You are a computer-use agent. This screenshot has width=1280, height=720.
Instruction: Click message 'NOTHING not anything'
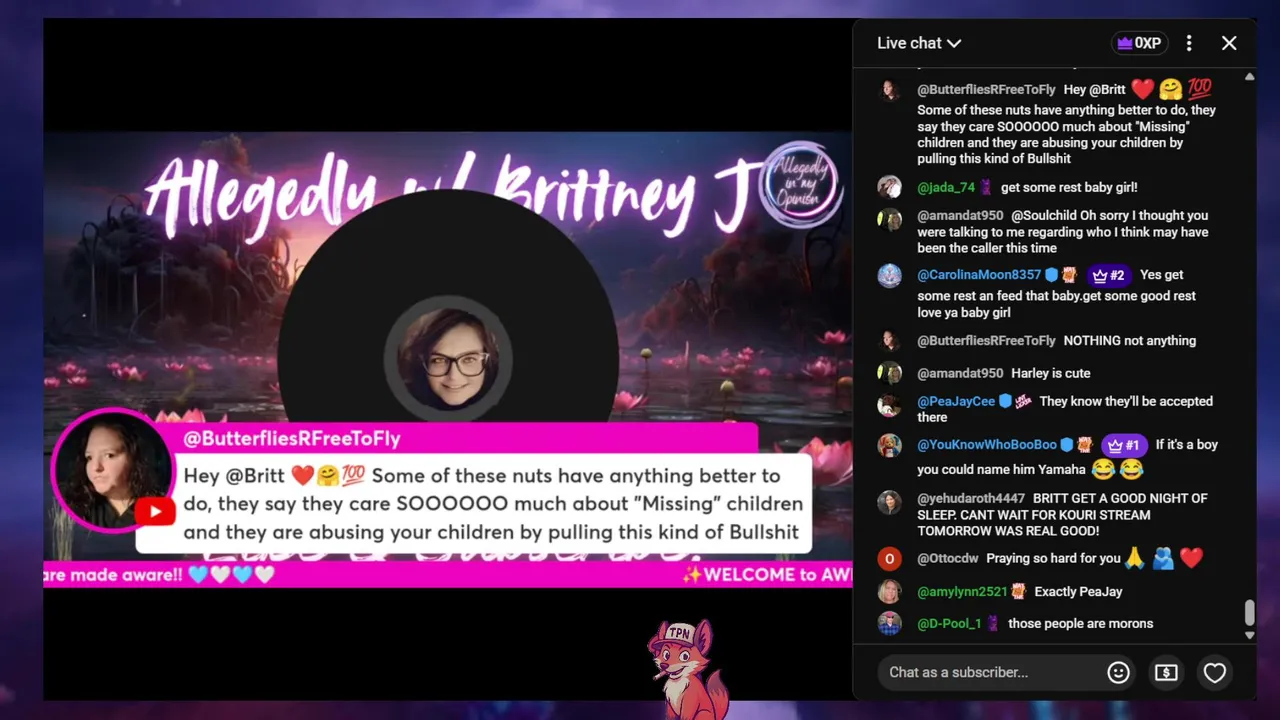(1130, 341)
